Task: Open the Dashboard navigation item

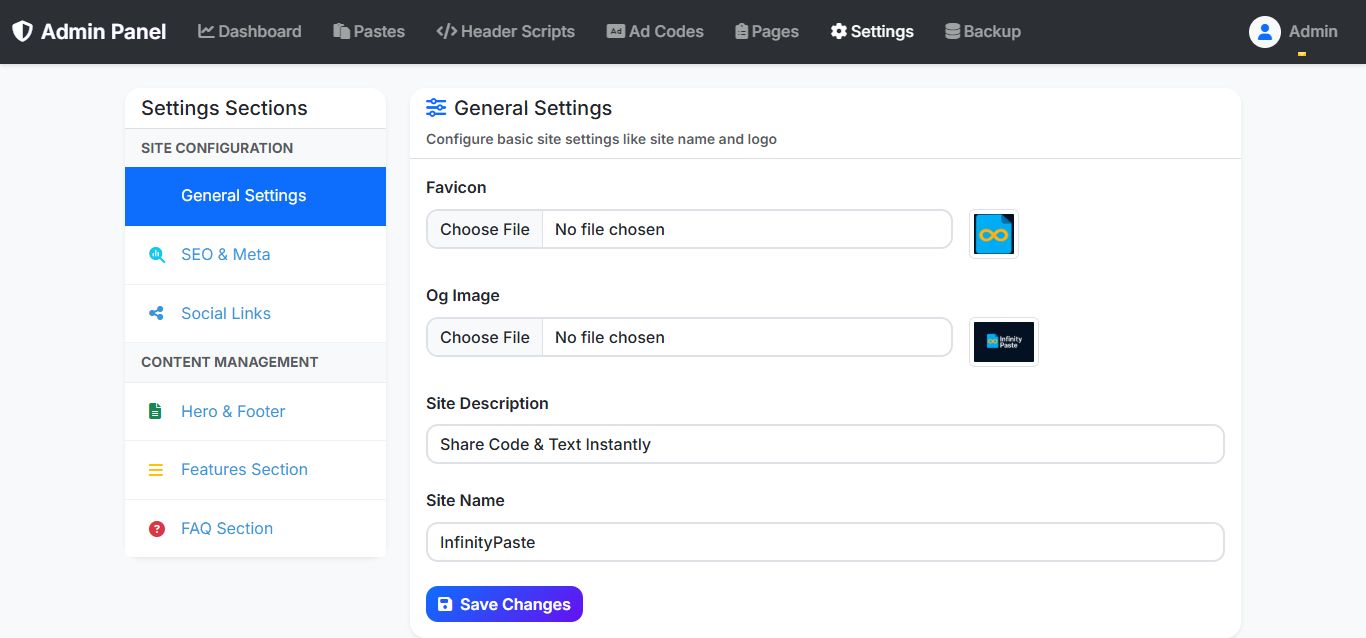Action: [x=250, y=32]
